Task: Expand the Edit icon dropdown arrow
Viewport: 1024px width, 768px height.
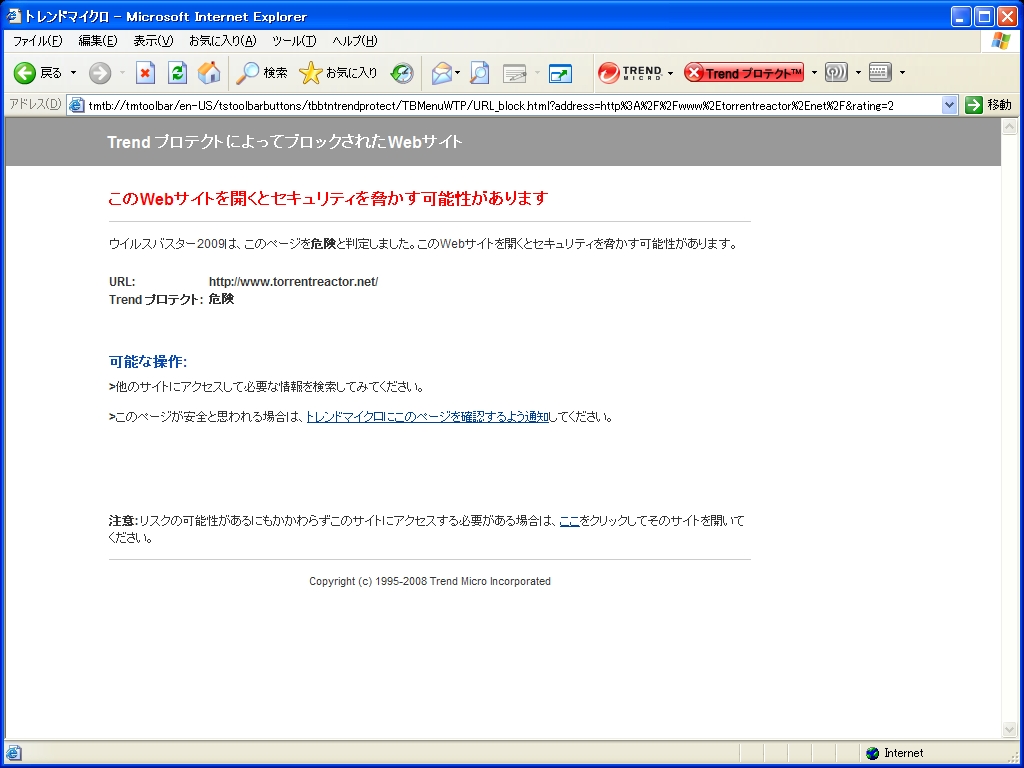Action: [x=537, y=72]
